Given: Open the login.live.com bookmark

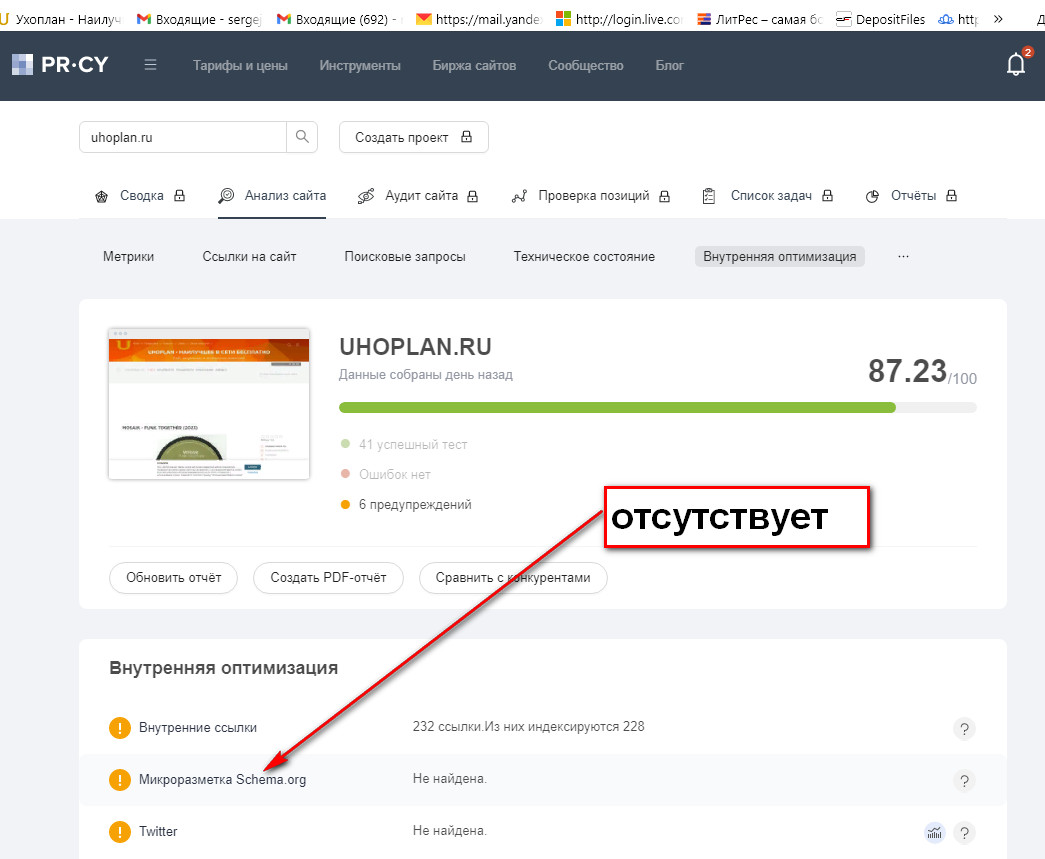Looking at the screenshot, I should (620, 19).
